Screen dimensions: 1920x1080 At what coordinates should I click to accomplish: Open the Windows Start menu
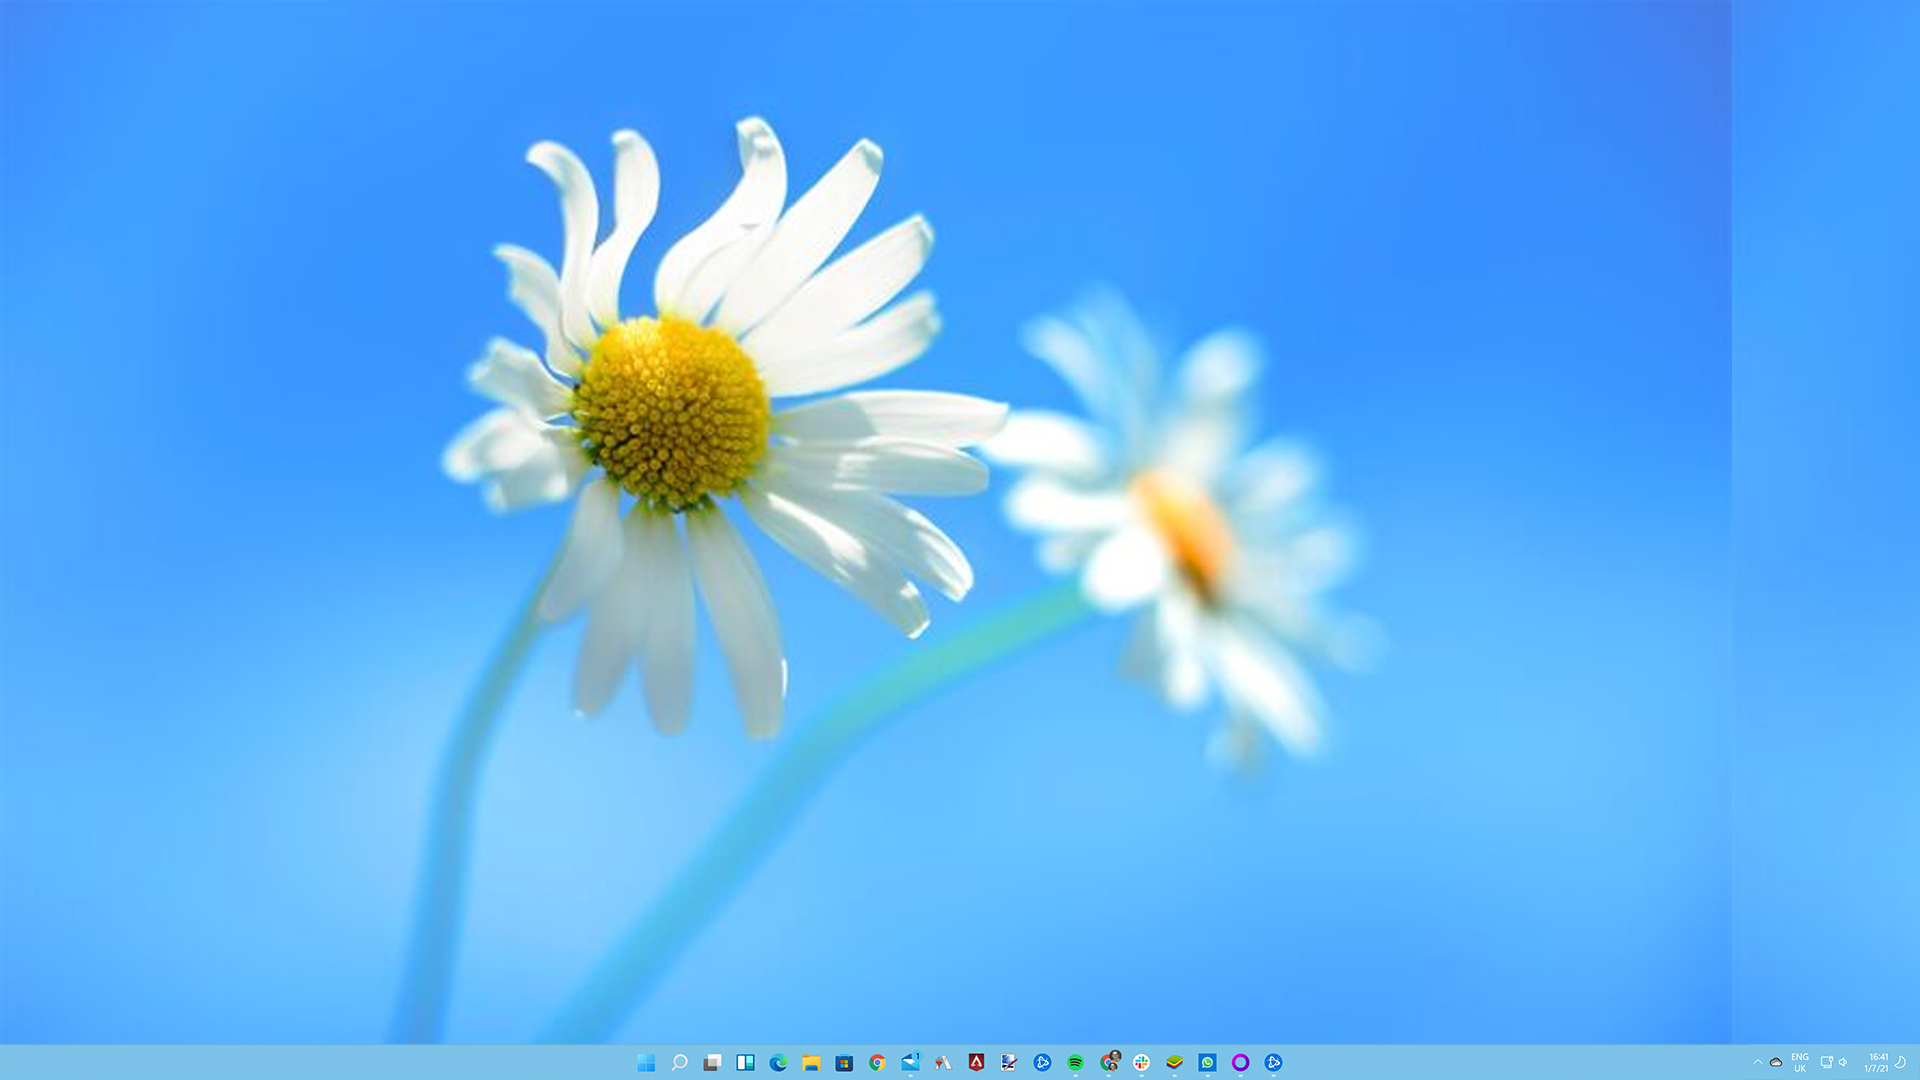coord(646,1063)
